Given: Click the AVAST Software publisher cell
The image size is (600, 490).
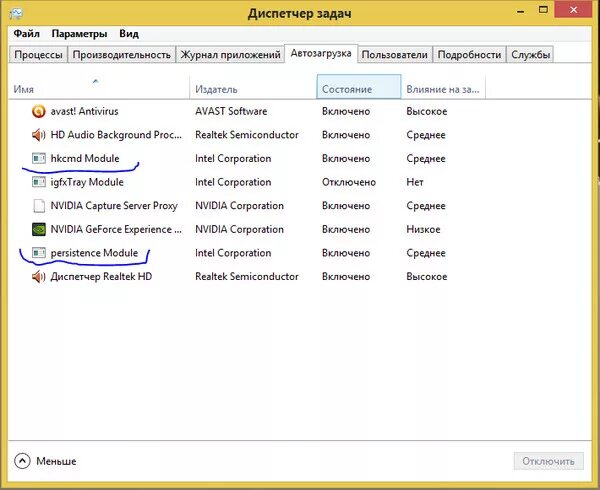Looking at the screenshot, I should tap(231, 111).
